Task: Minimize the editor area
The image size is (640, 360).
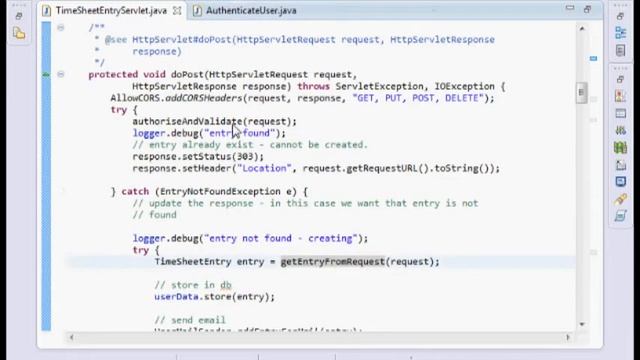Action: [570, 8]
